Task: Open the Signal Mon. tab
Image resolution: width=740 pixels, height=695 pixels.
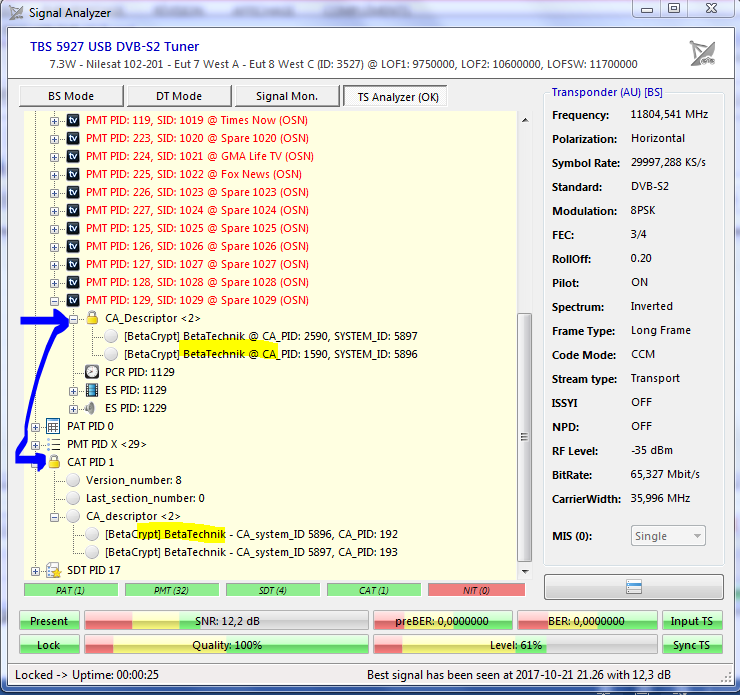Action: [285, 96]
